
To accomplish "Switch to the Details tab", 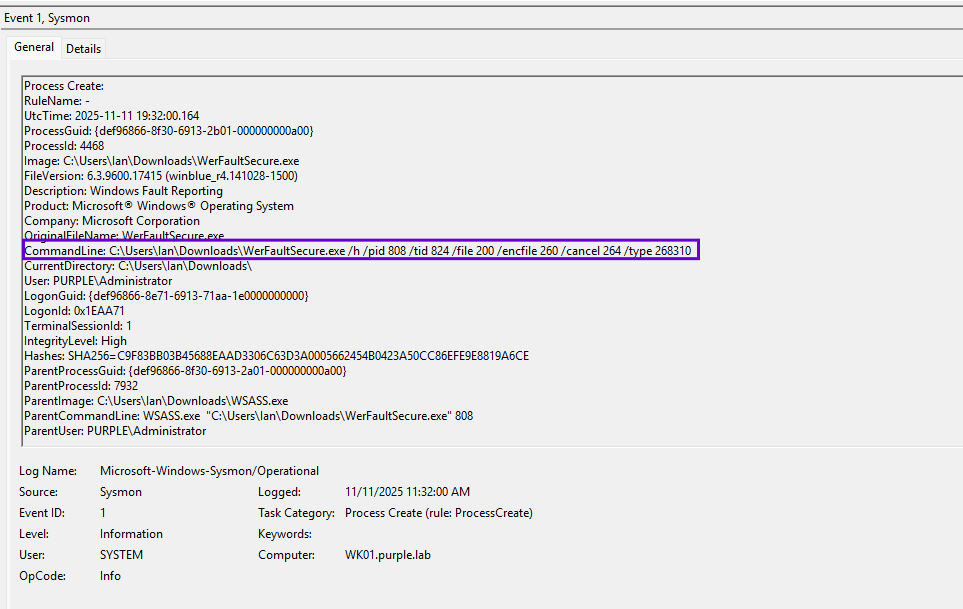I will 83,48.
